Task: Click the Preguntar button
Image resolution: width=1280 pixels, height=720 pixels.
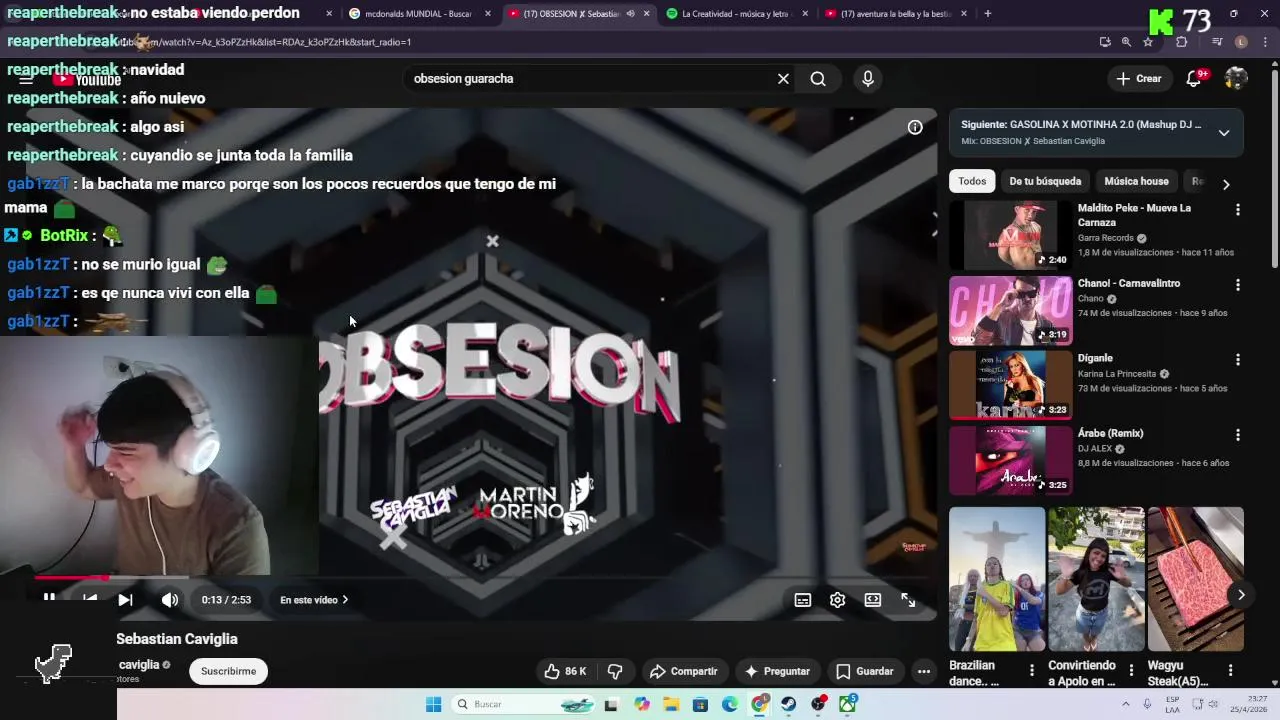Action: [x=777, y=671]
